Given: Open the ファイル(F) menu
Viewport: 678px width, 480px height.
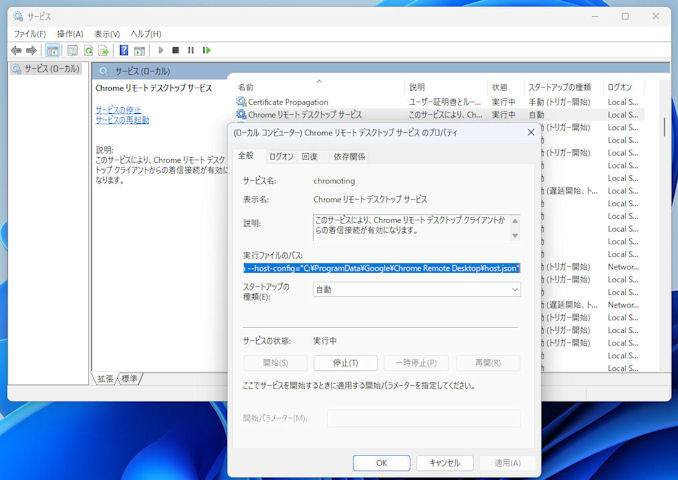Looking at the screenshot, I should click(x=30, y=34).
